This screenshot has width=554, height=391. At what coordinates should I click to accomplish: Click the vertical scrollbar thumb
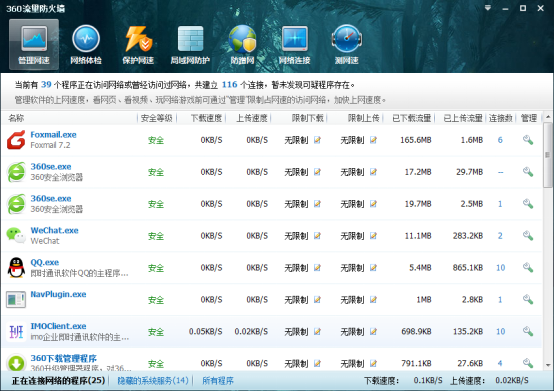[548, 155]
